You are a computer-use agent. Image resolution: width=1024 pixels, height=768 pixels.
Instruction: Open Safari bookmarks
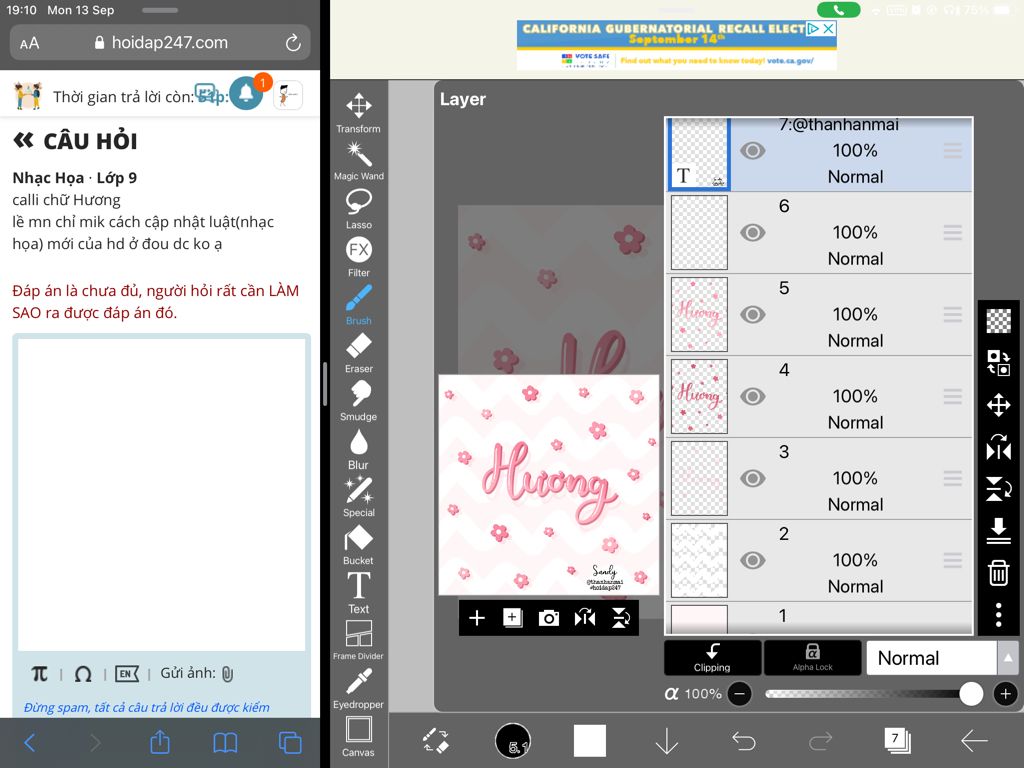click(225, 743)
